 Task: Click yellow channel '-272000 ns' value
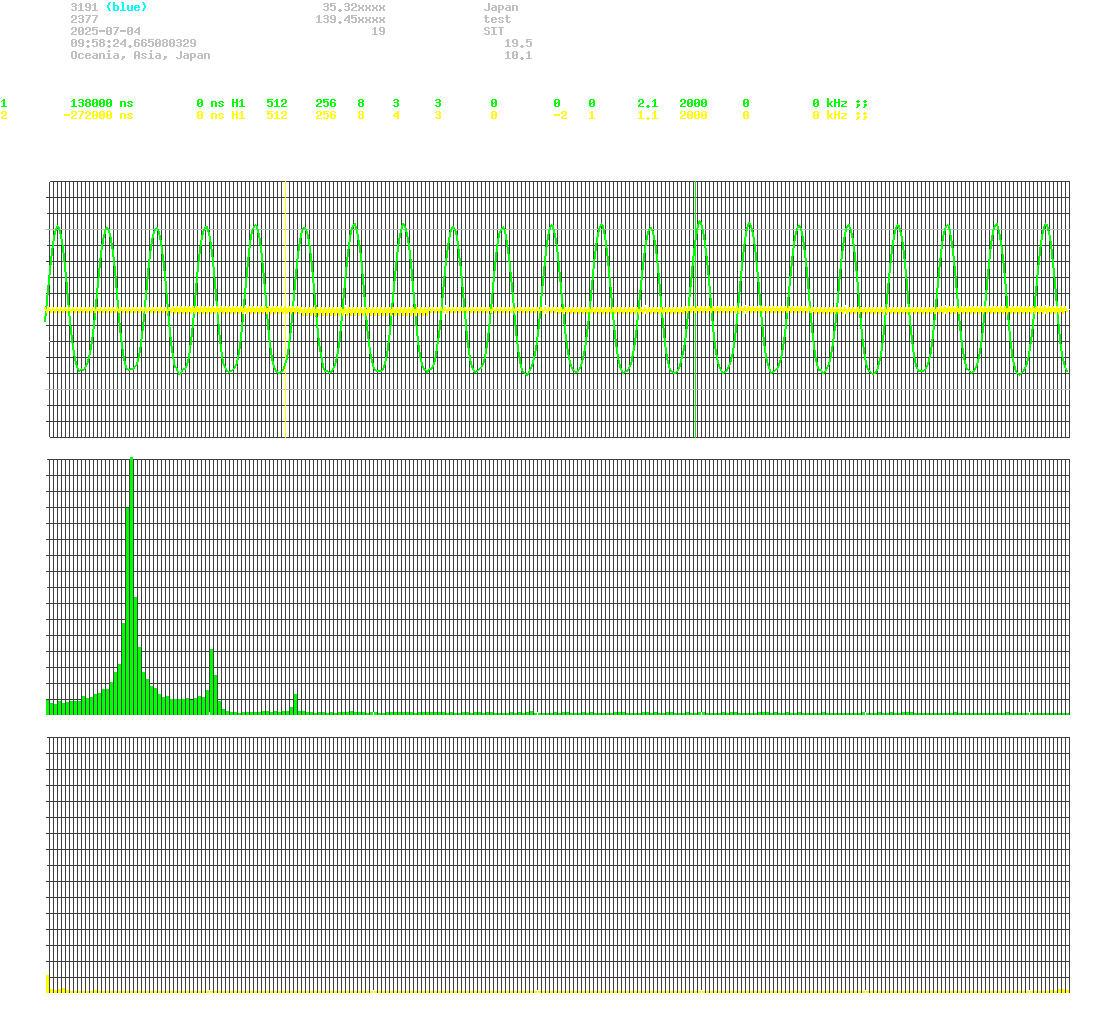(98, 115)
